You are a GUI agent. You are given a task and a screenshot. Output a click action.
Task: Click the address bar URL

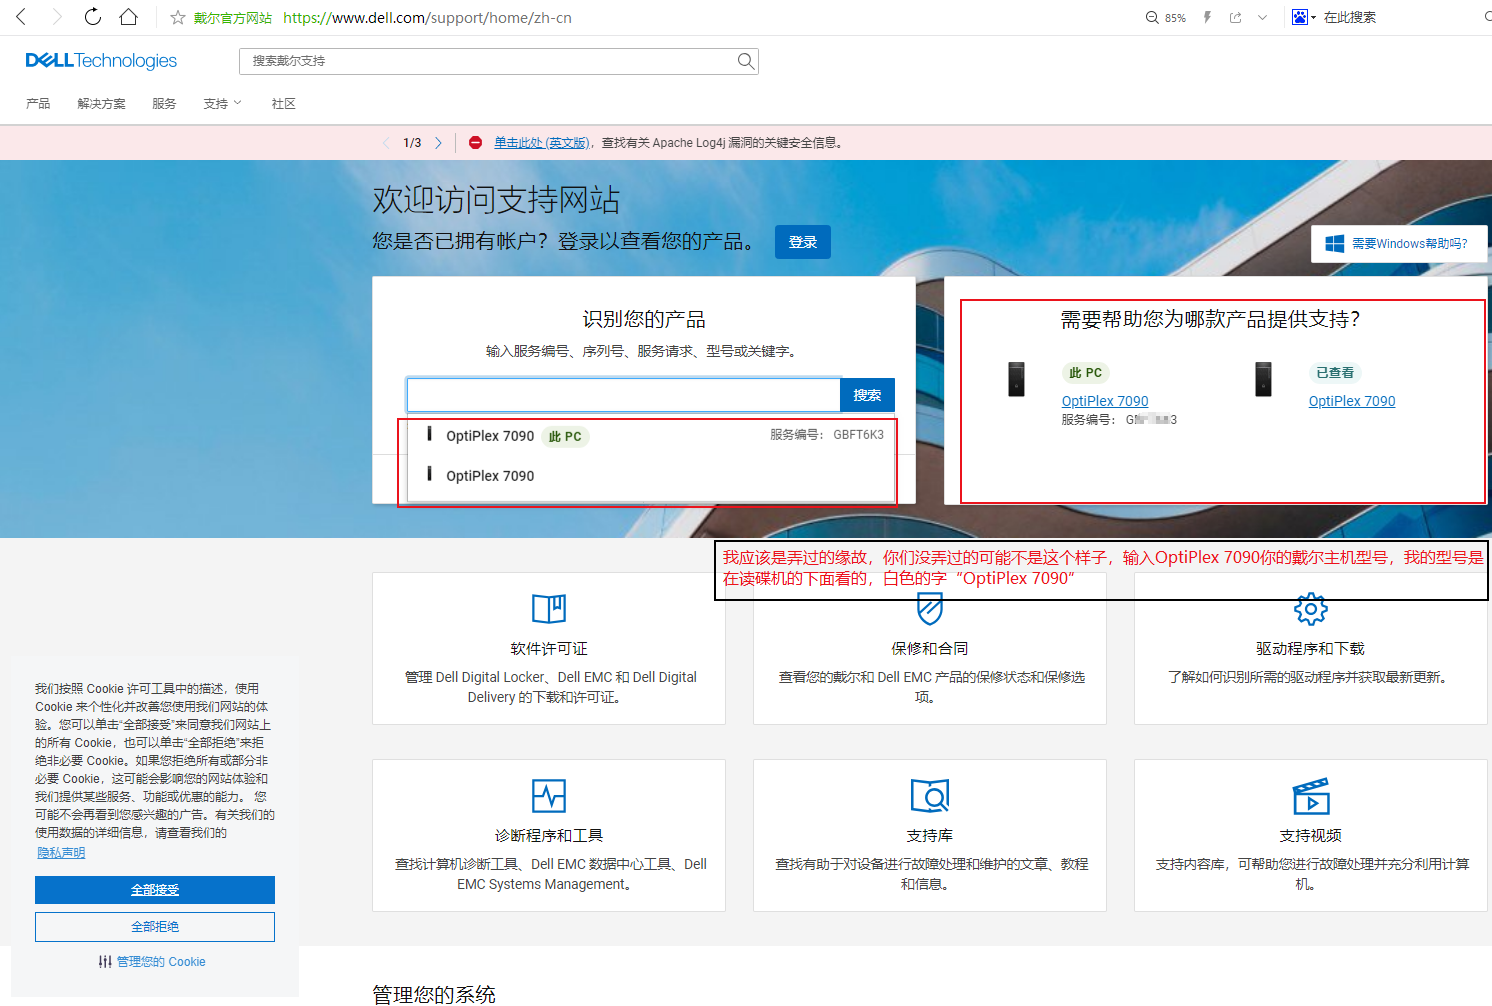tap(427, 18)
